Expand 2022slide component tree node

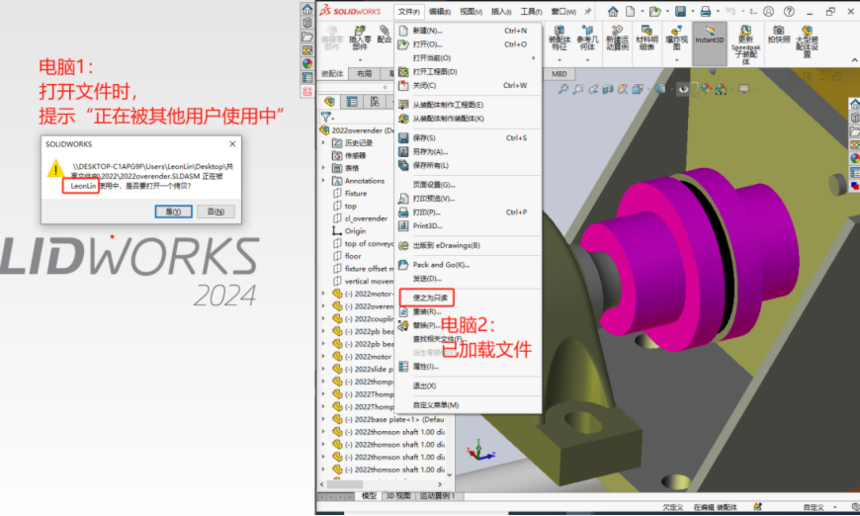coord(324,369)
